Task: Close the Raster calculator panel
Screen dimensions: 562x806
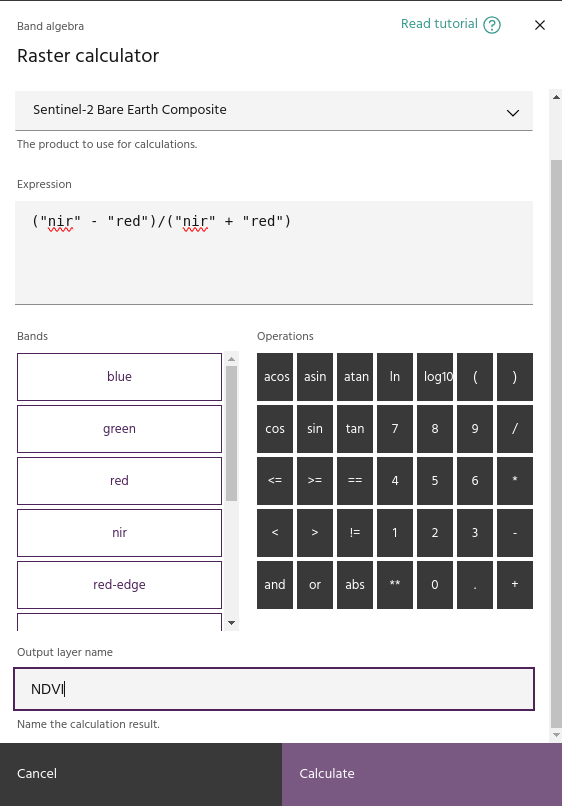Action: [539, 25]
